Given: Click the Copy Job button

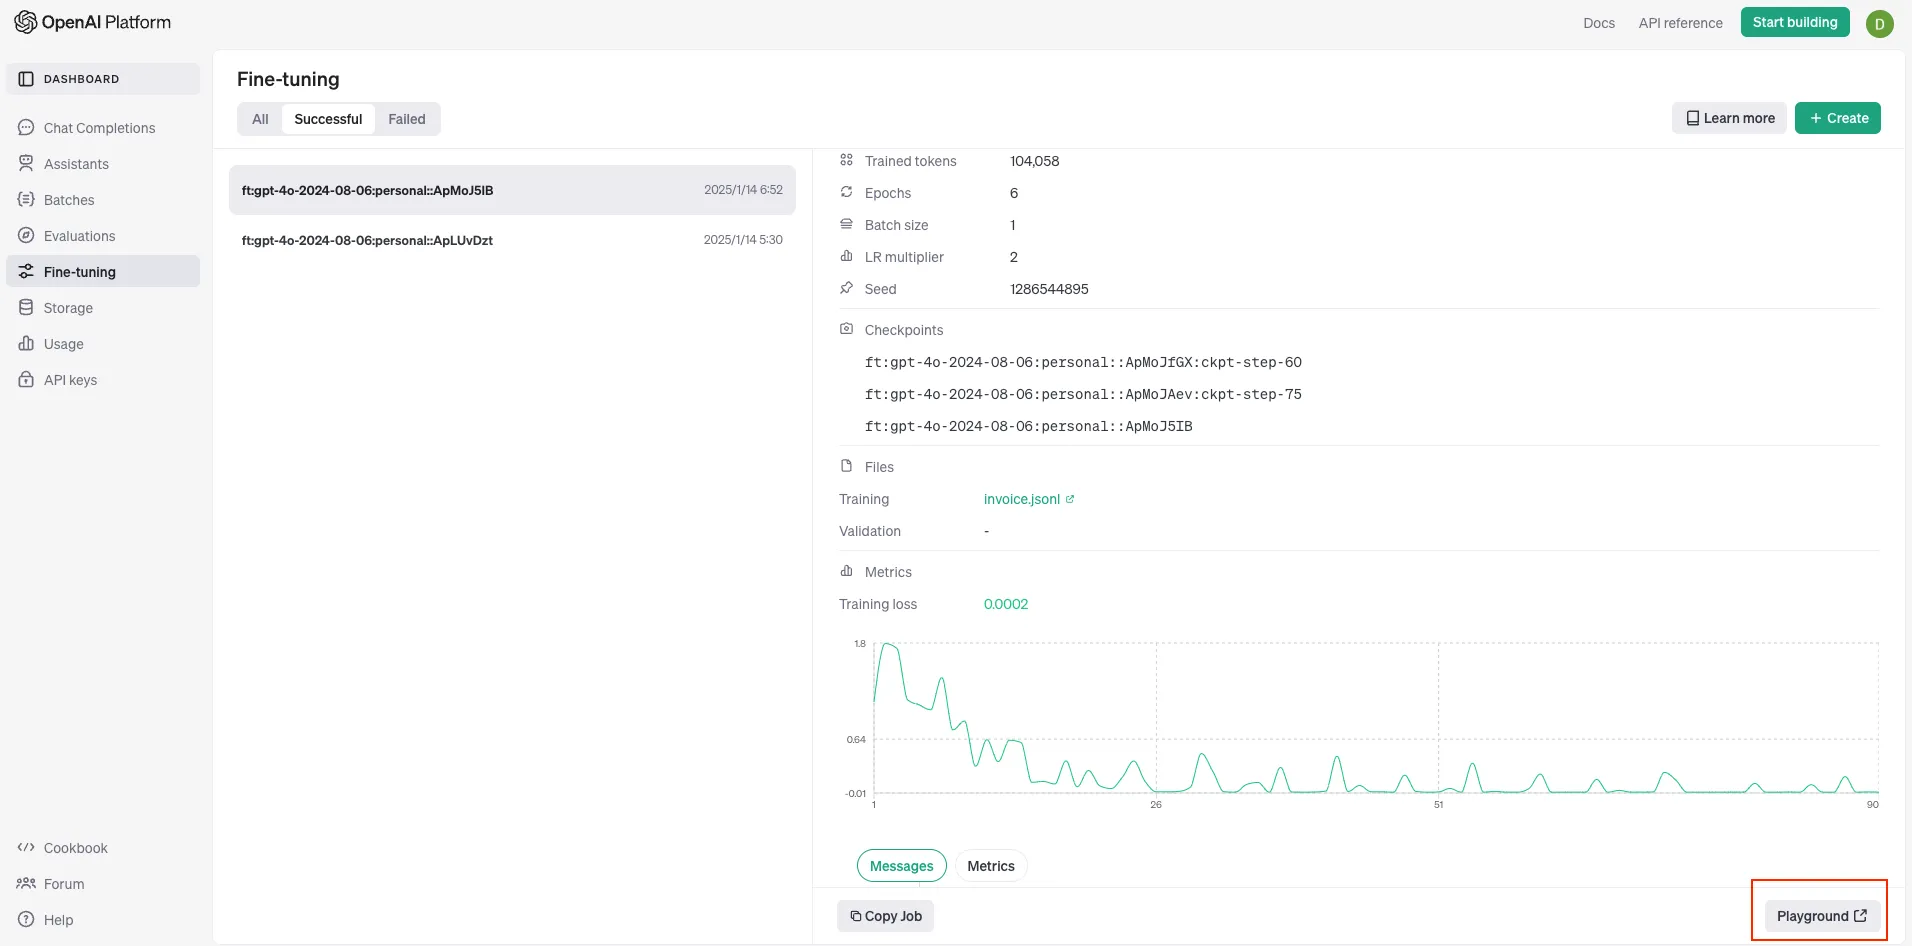Looking at the screenshot, I should click(x=885, y=916).
